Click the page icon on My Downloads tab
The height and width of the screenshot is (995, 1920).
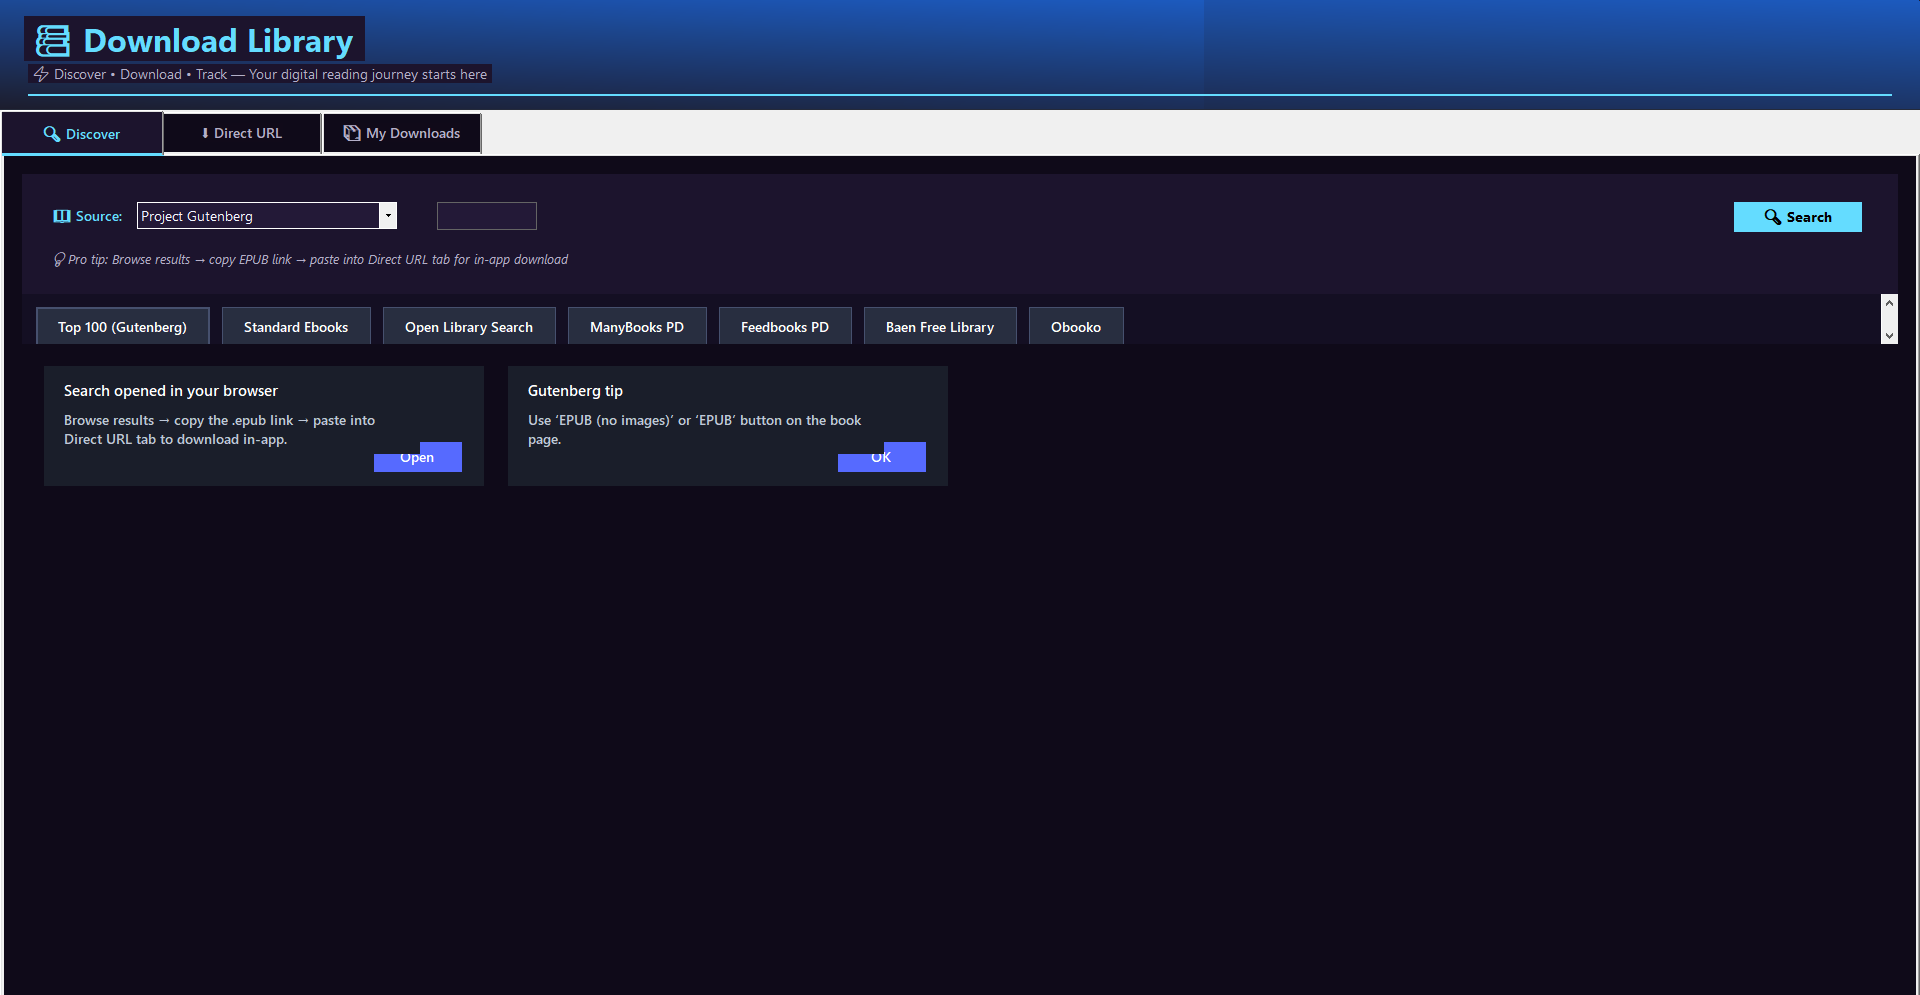tap(350, 132)
